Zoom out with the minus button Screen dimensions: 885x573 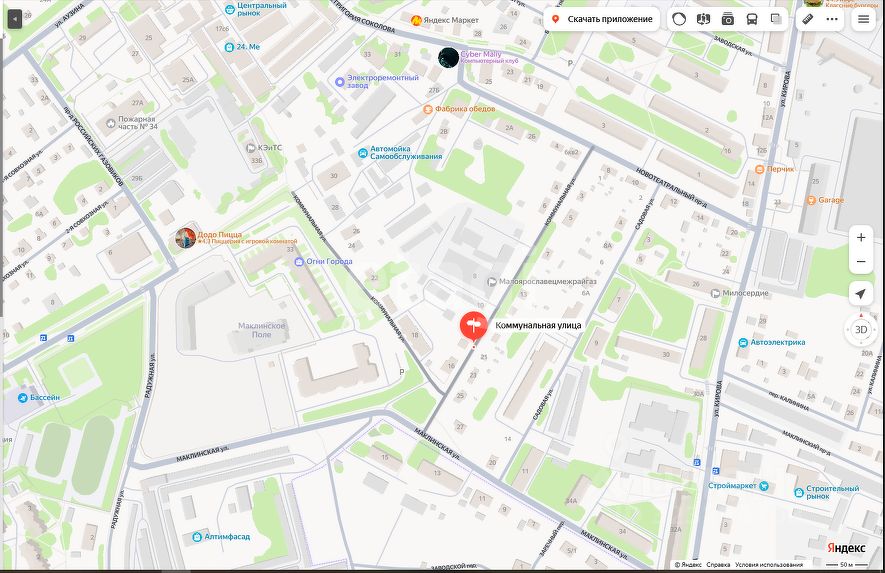(x=861, y=262)
